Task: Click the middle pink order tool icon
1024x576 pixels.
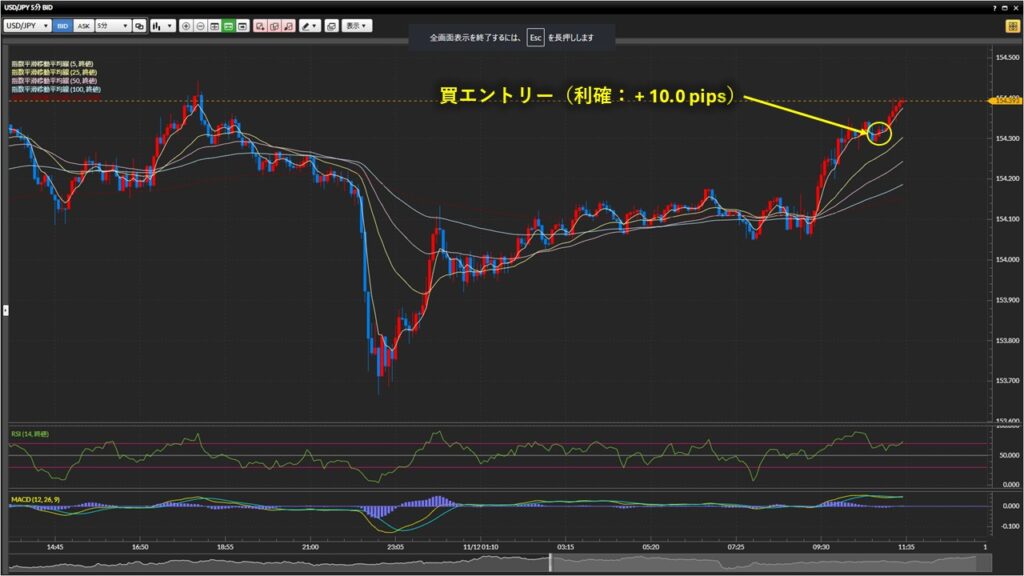Action: point(274,25)
